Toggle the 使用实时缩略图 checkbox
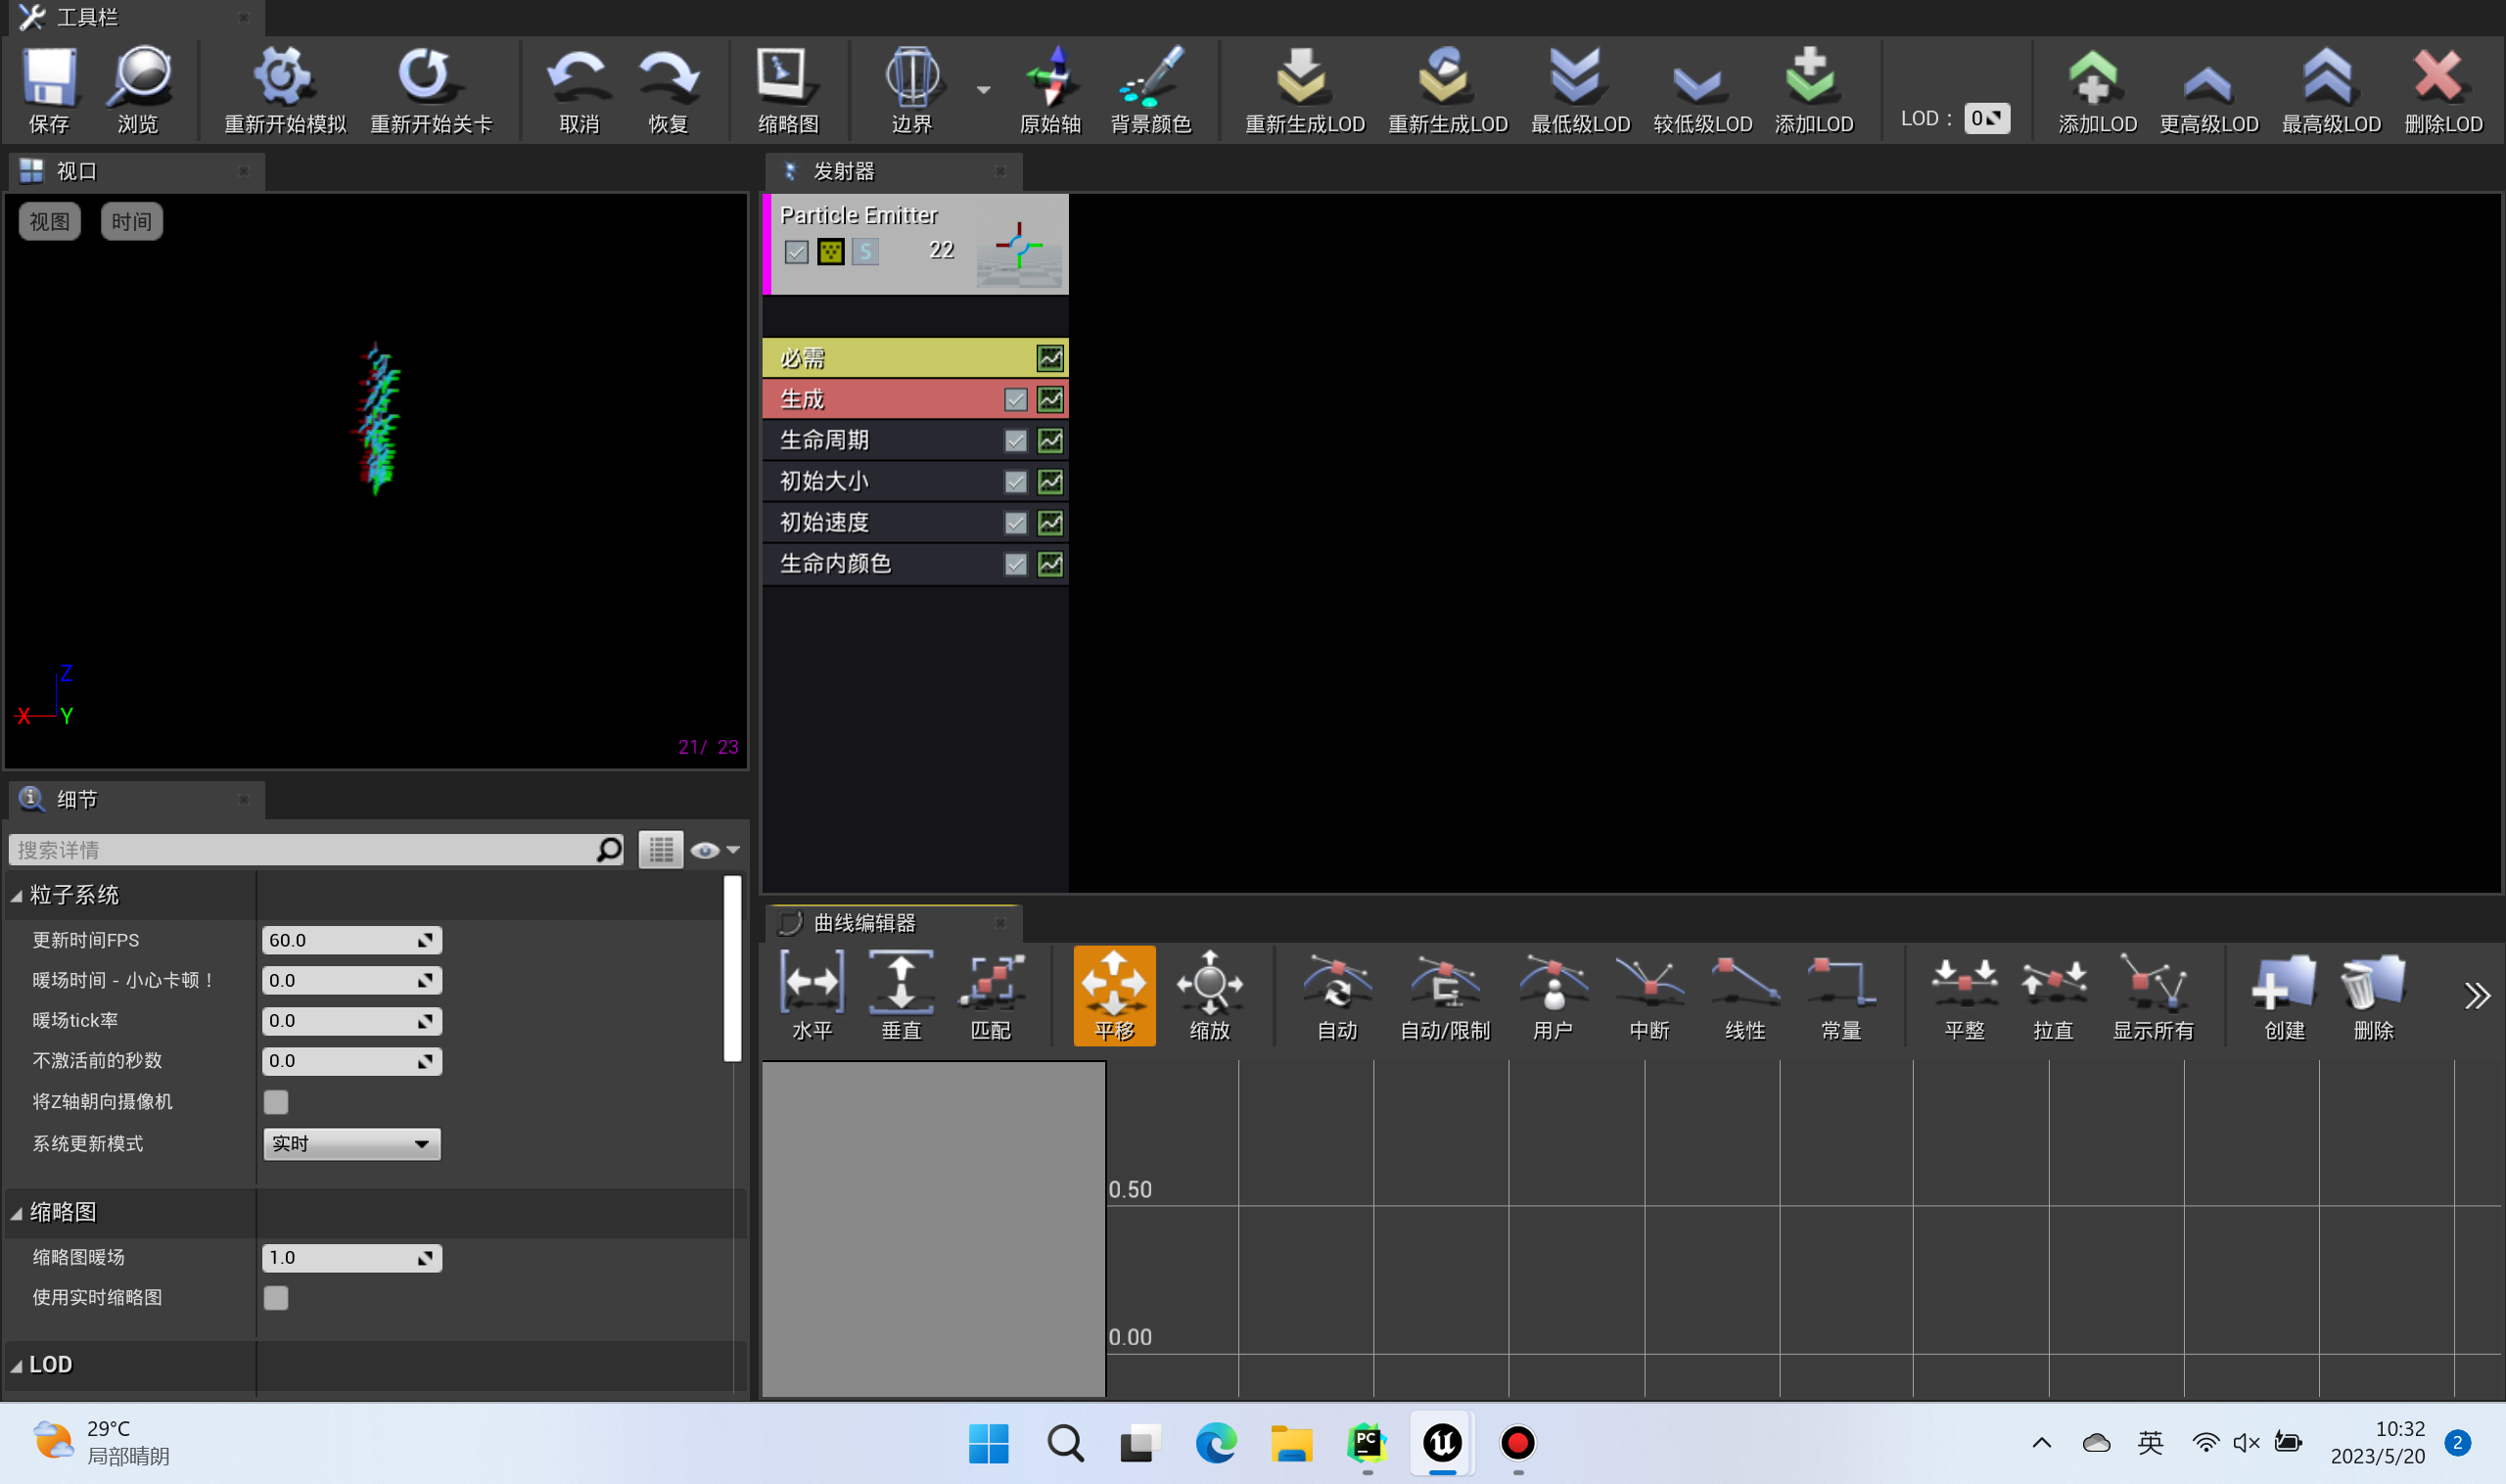Viewport: 2506px width, 1484px height. (275, 1297)
